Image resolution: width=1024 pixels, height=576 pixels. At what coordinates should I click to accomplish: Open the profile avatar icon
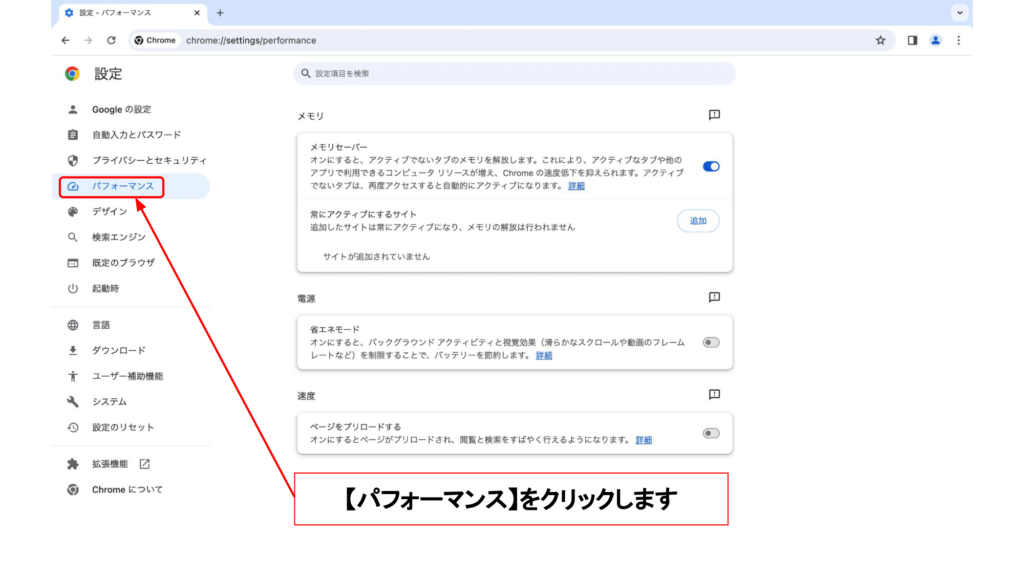click(935, 40)
